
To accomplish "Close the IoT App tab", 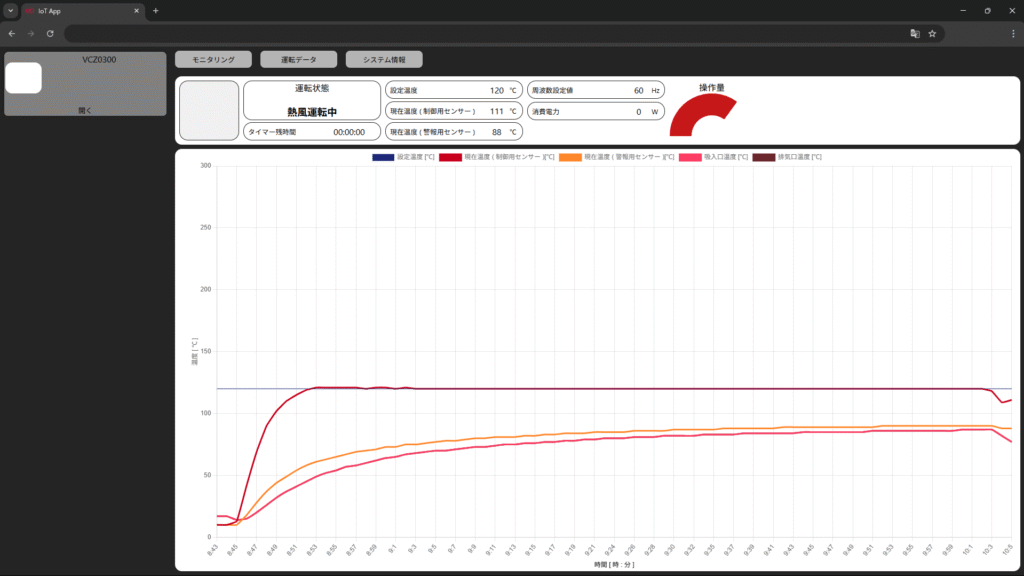I will 136,10.
